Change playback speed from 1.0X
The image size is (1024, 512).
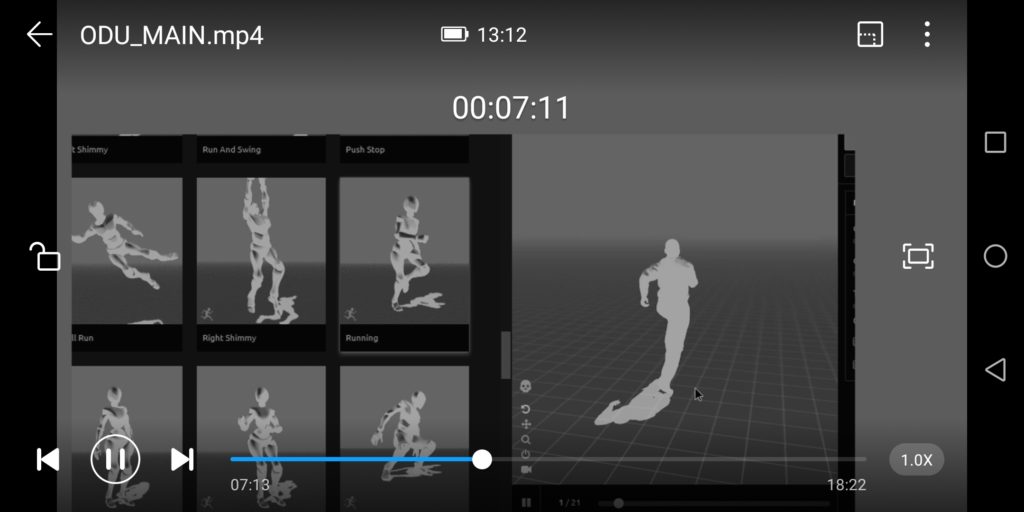pos(916,460)
